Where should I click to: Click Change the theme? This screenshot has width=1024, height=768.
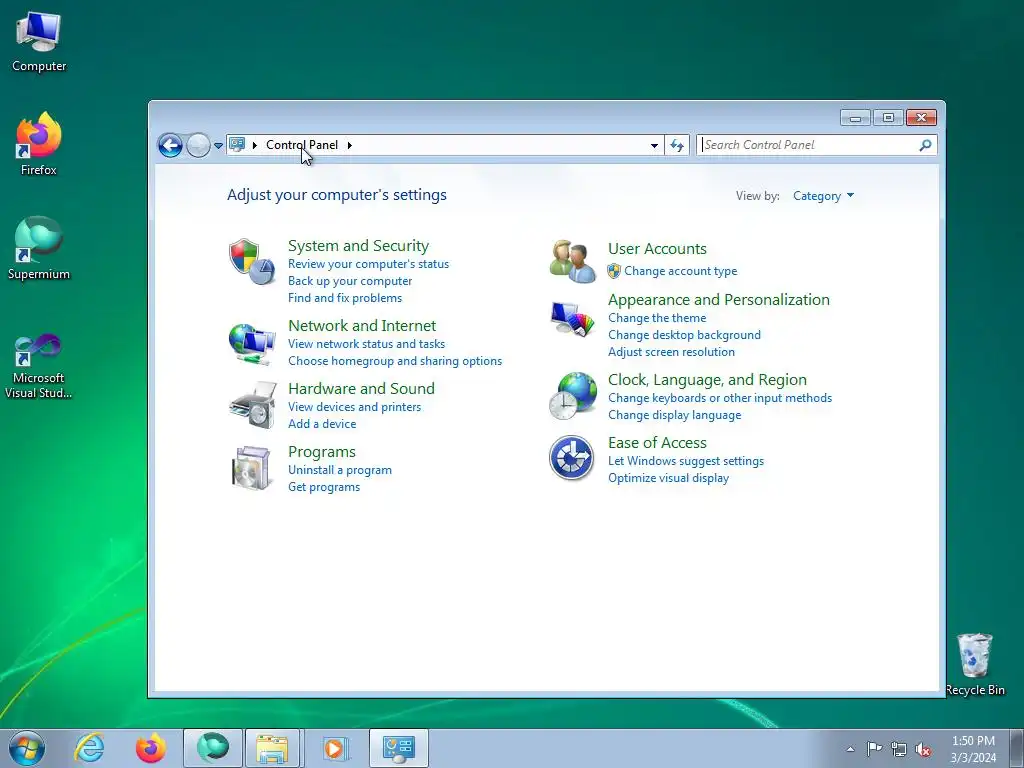click(657, 318)
